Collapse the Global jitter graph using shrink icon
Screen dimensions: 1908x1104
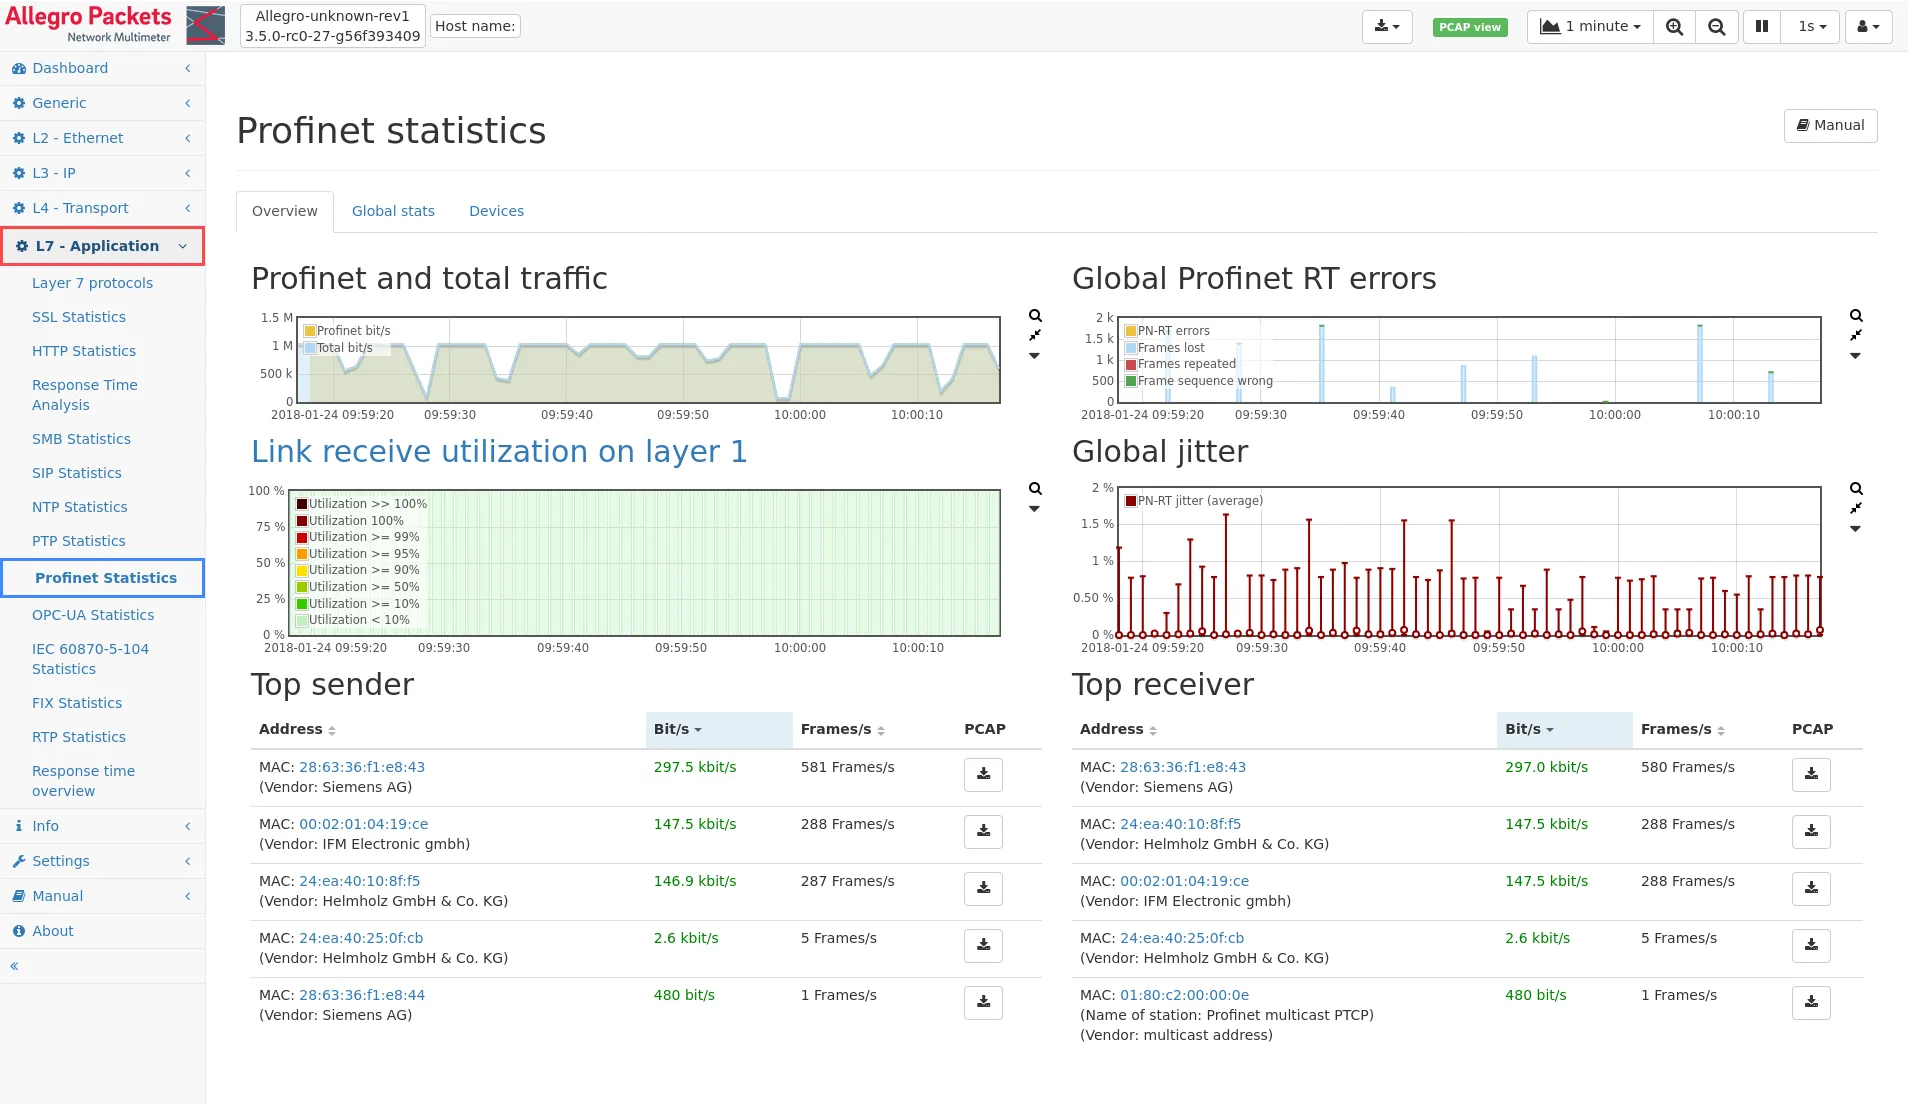(1856, 508)
